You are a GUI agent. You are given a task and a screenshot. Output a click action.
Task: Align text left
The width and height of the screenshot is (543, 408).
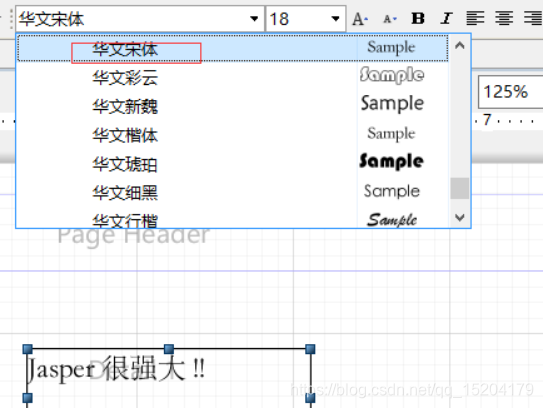[475, 18]
